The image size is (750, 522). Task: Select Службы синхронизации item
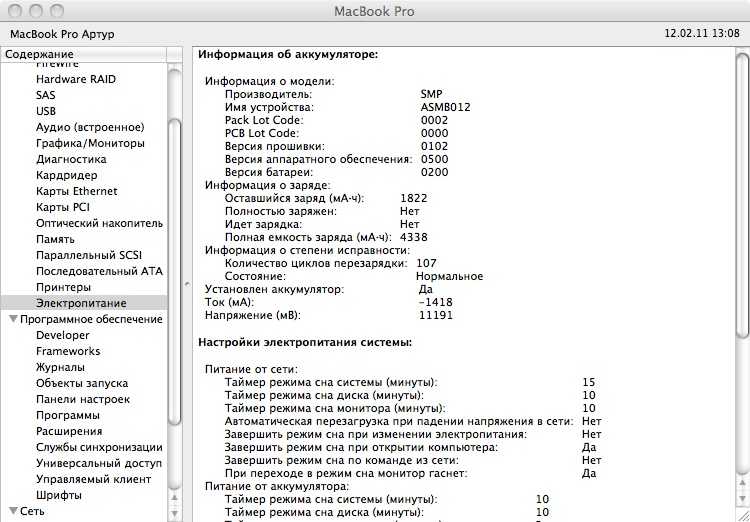(99, 447)
